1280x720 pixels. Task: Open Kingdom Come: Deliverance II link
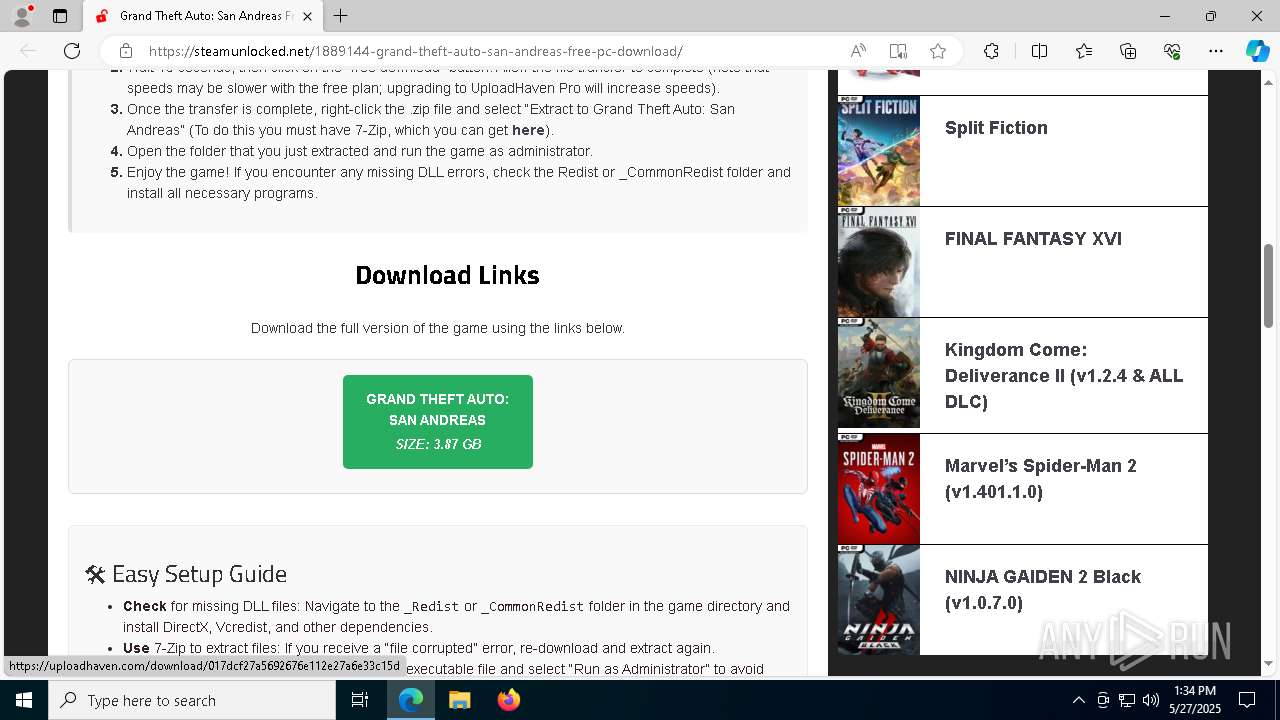pos(1064,376)
